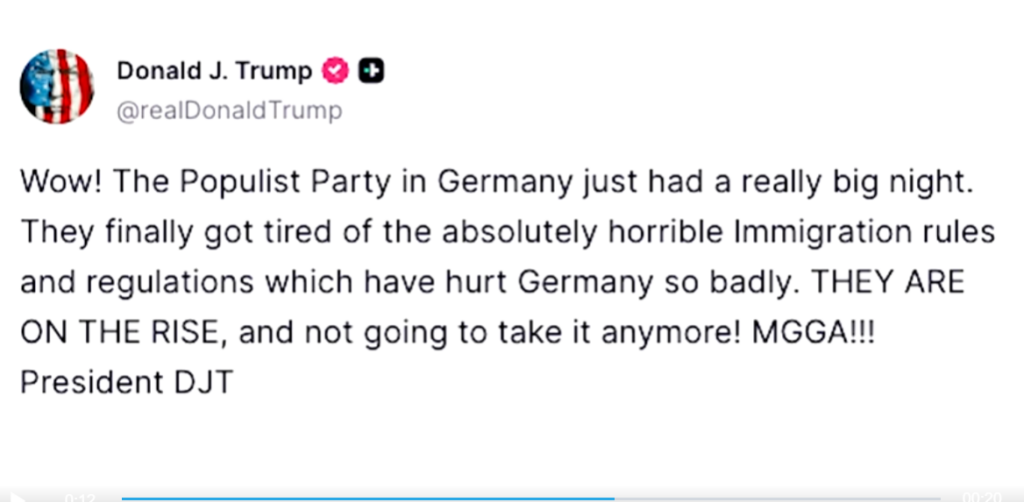1024x502 pixels.
Task: Click the pink verified checkmark badge
Action: [x=335, y=71]
